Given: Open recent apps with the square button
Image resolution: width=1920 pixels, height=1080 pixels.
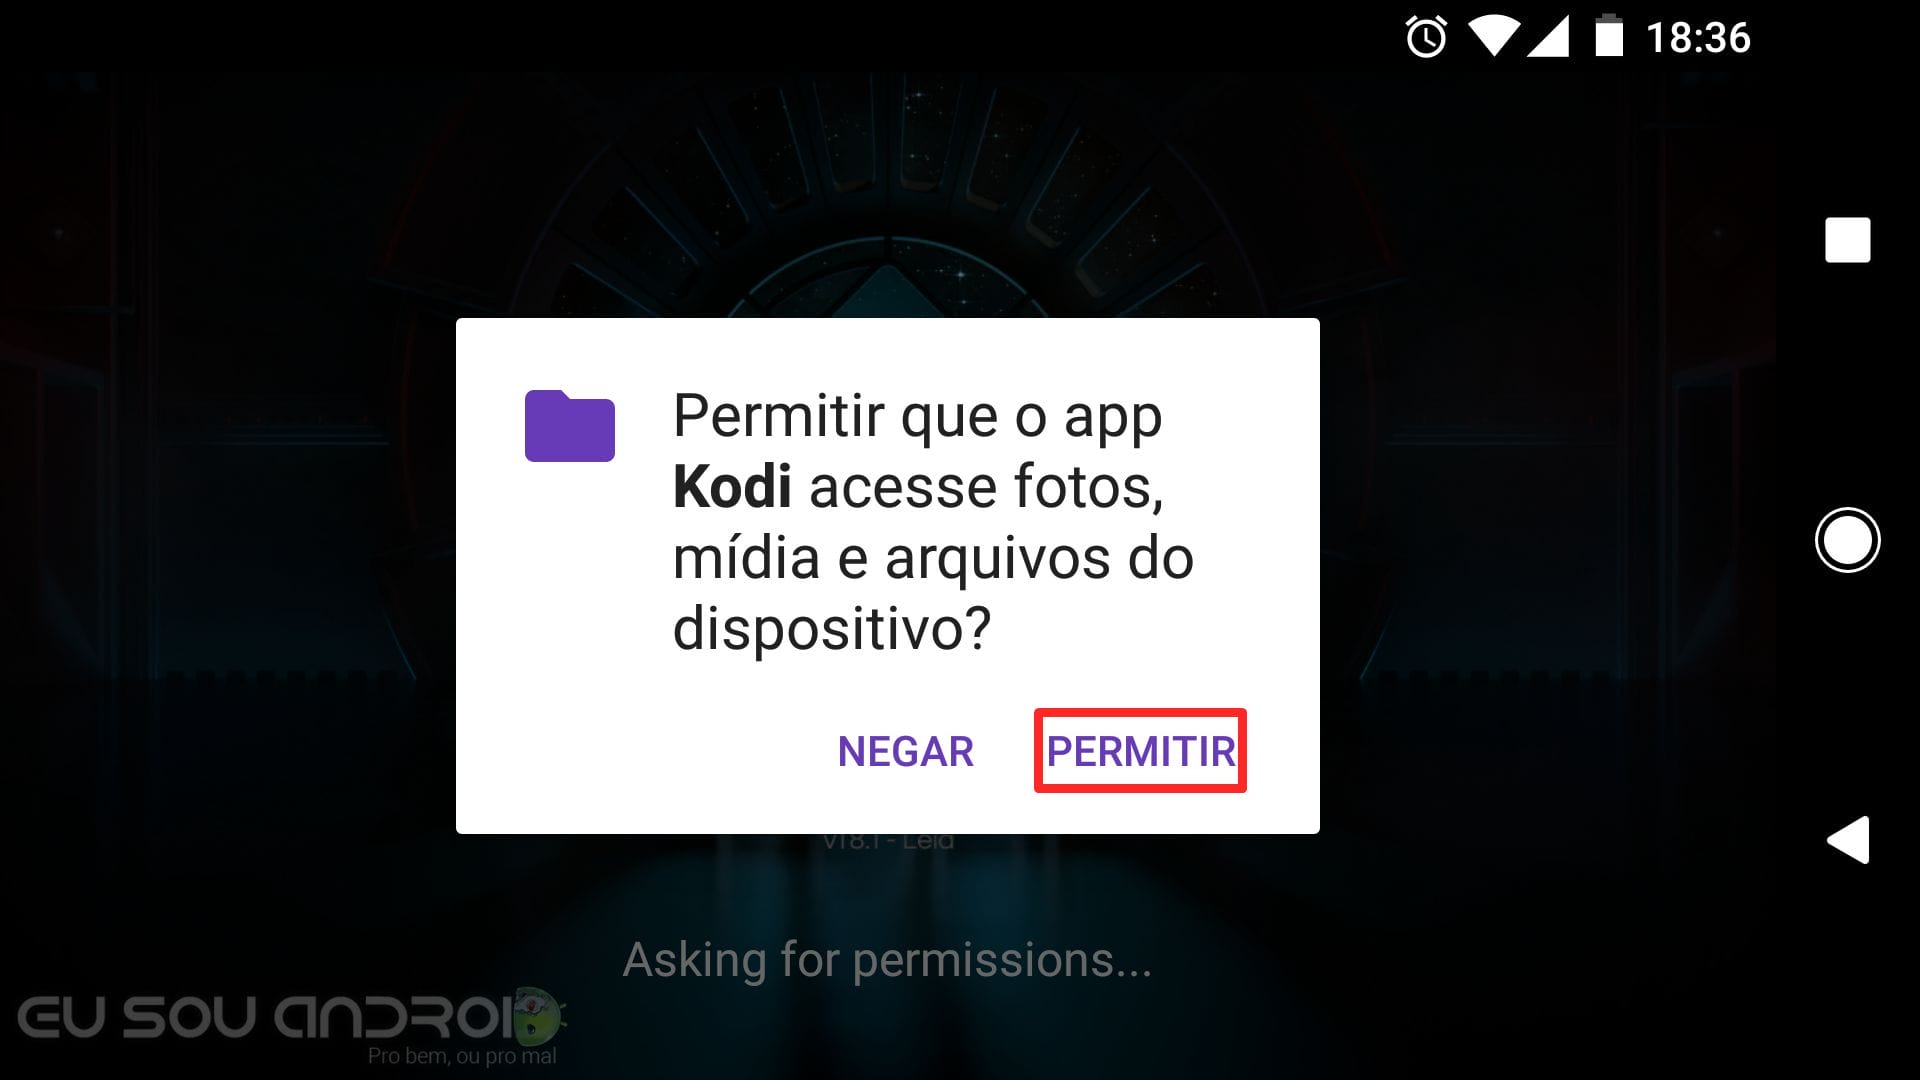Looking at the screenshot, I should [x=1847, y=240].
